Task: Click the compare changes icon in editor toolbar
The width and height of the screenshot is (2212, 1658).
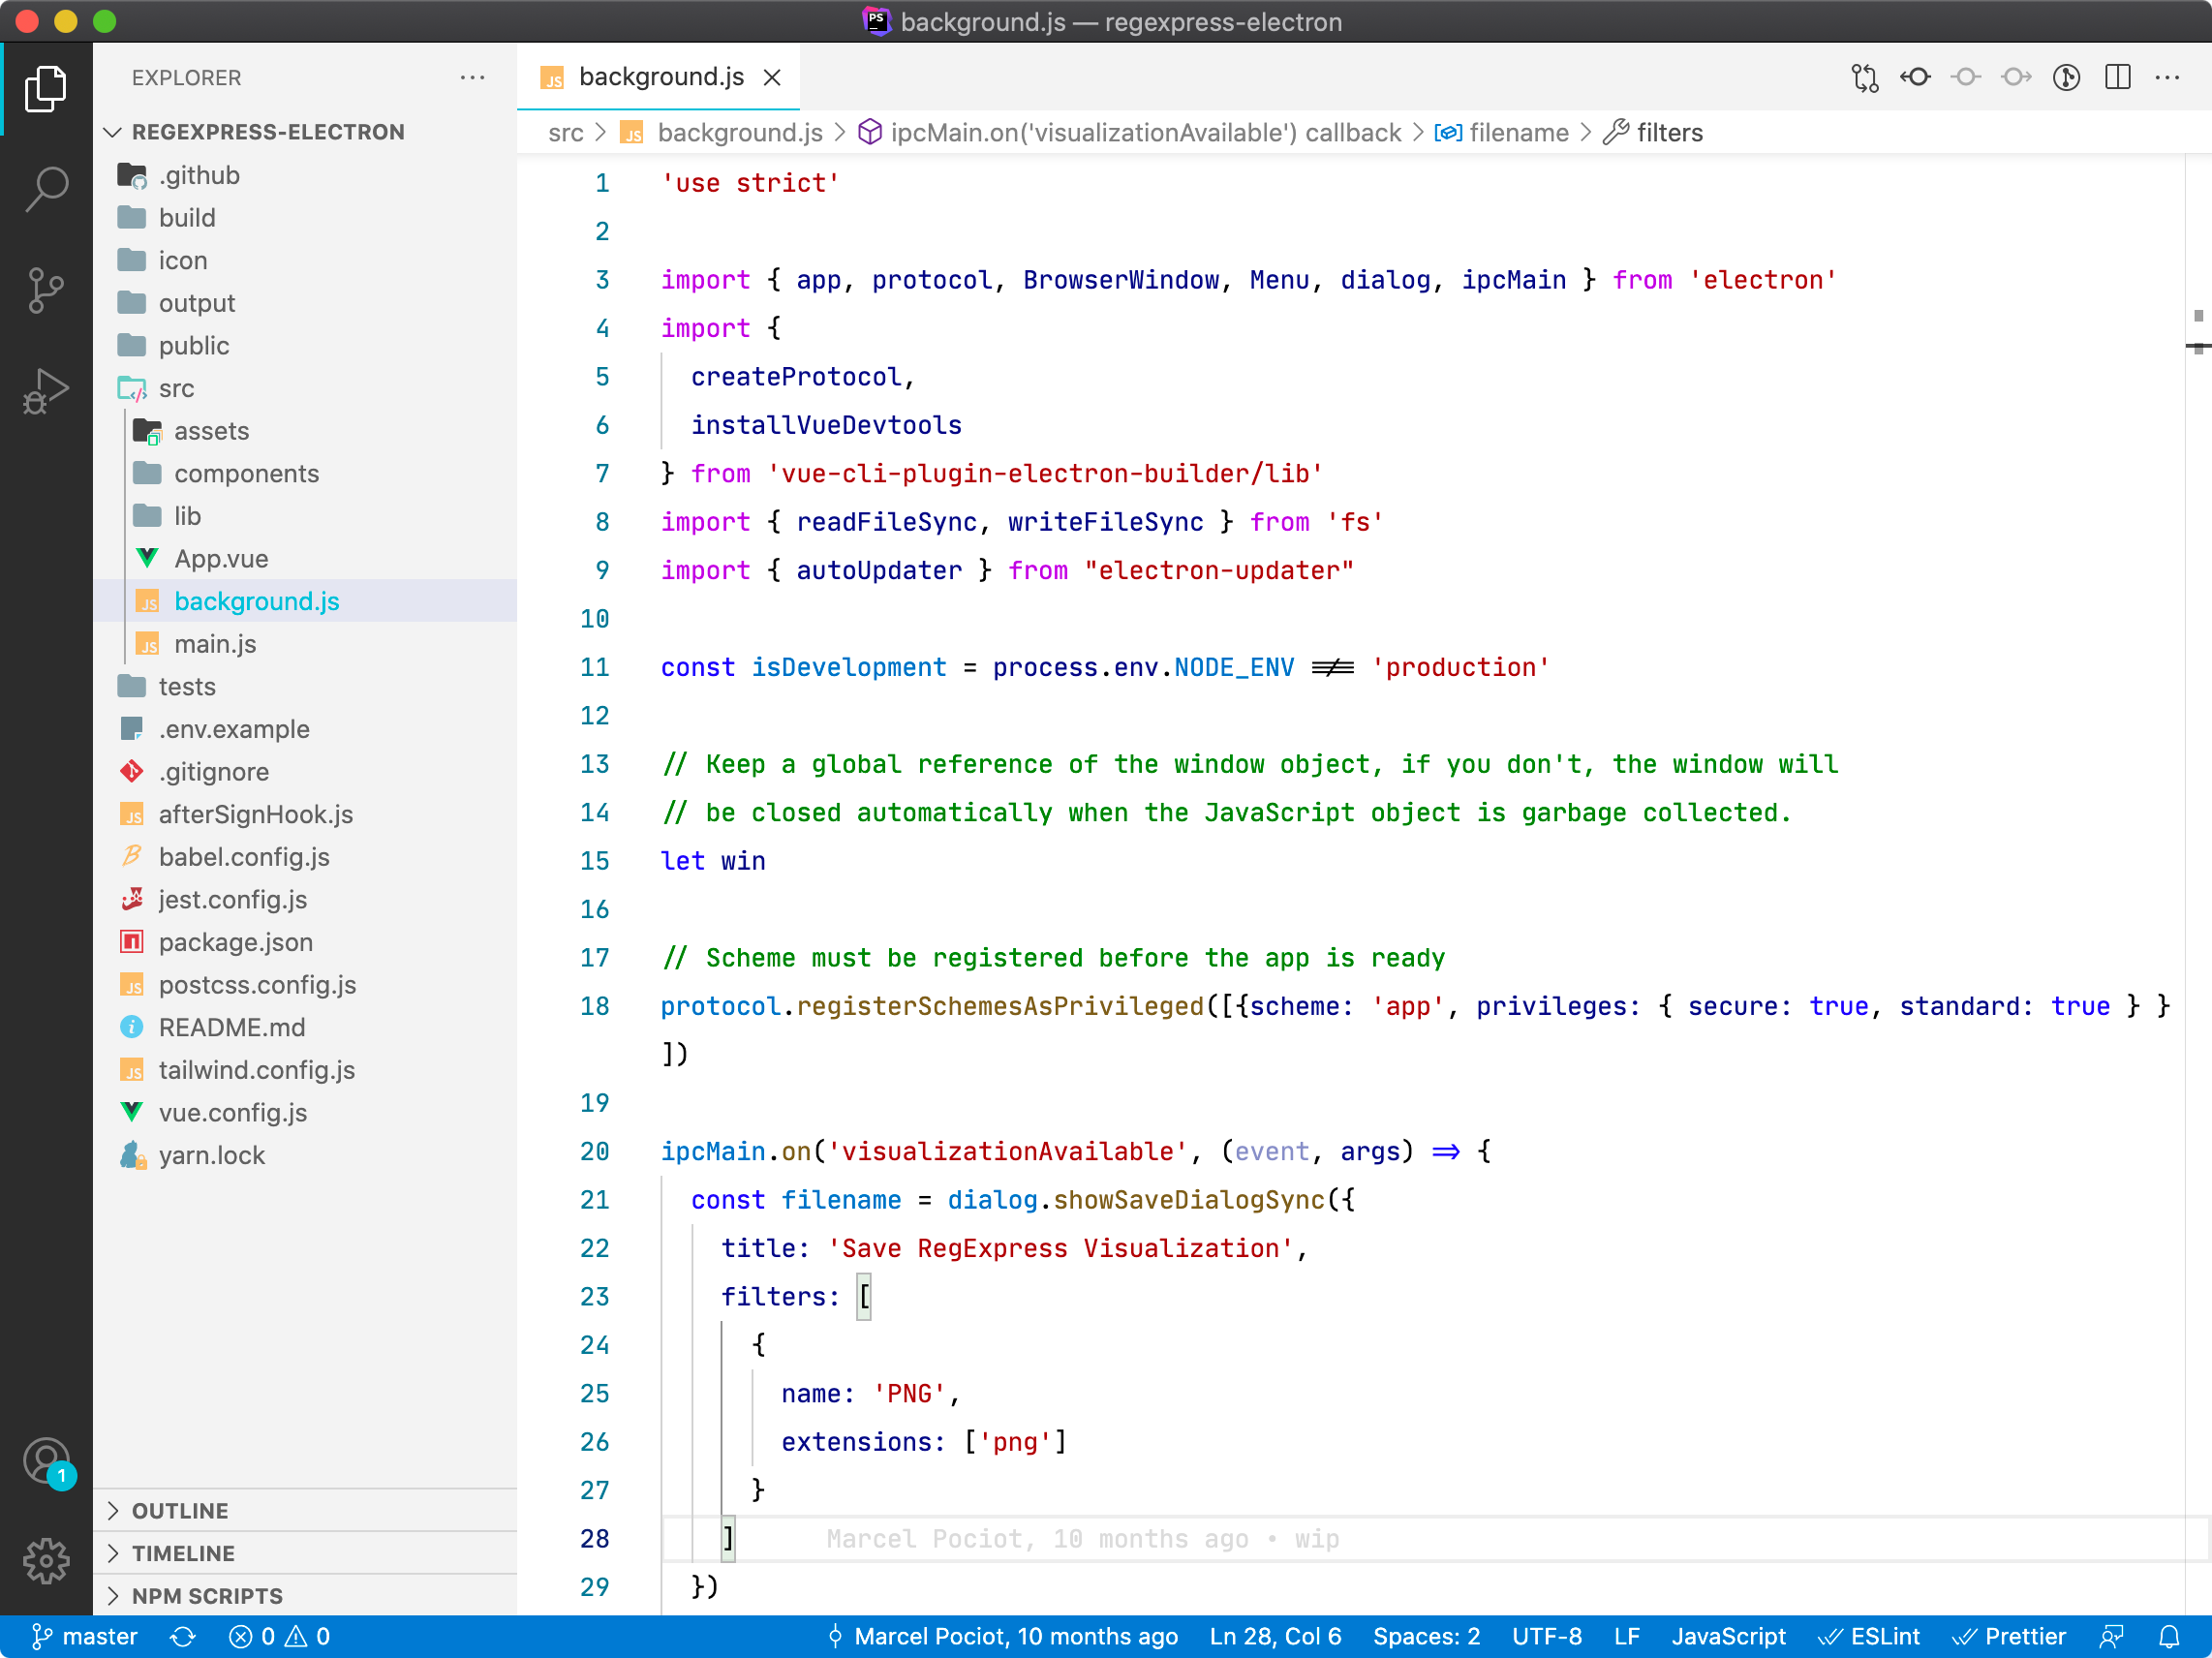Action: pos(1864,78)
